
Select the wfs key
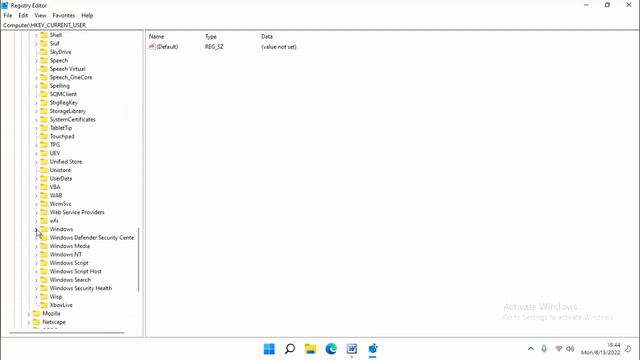tap(54, 221)
